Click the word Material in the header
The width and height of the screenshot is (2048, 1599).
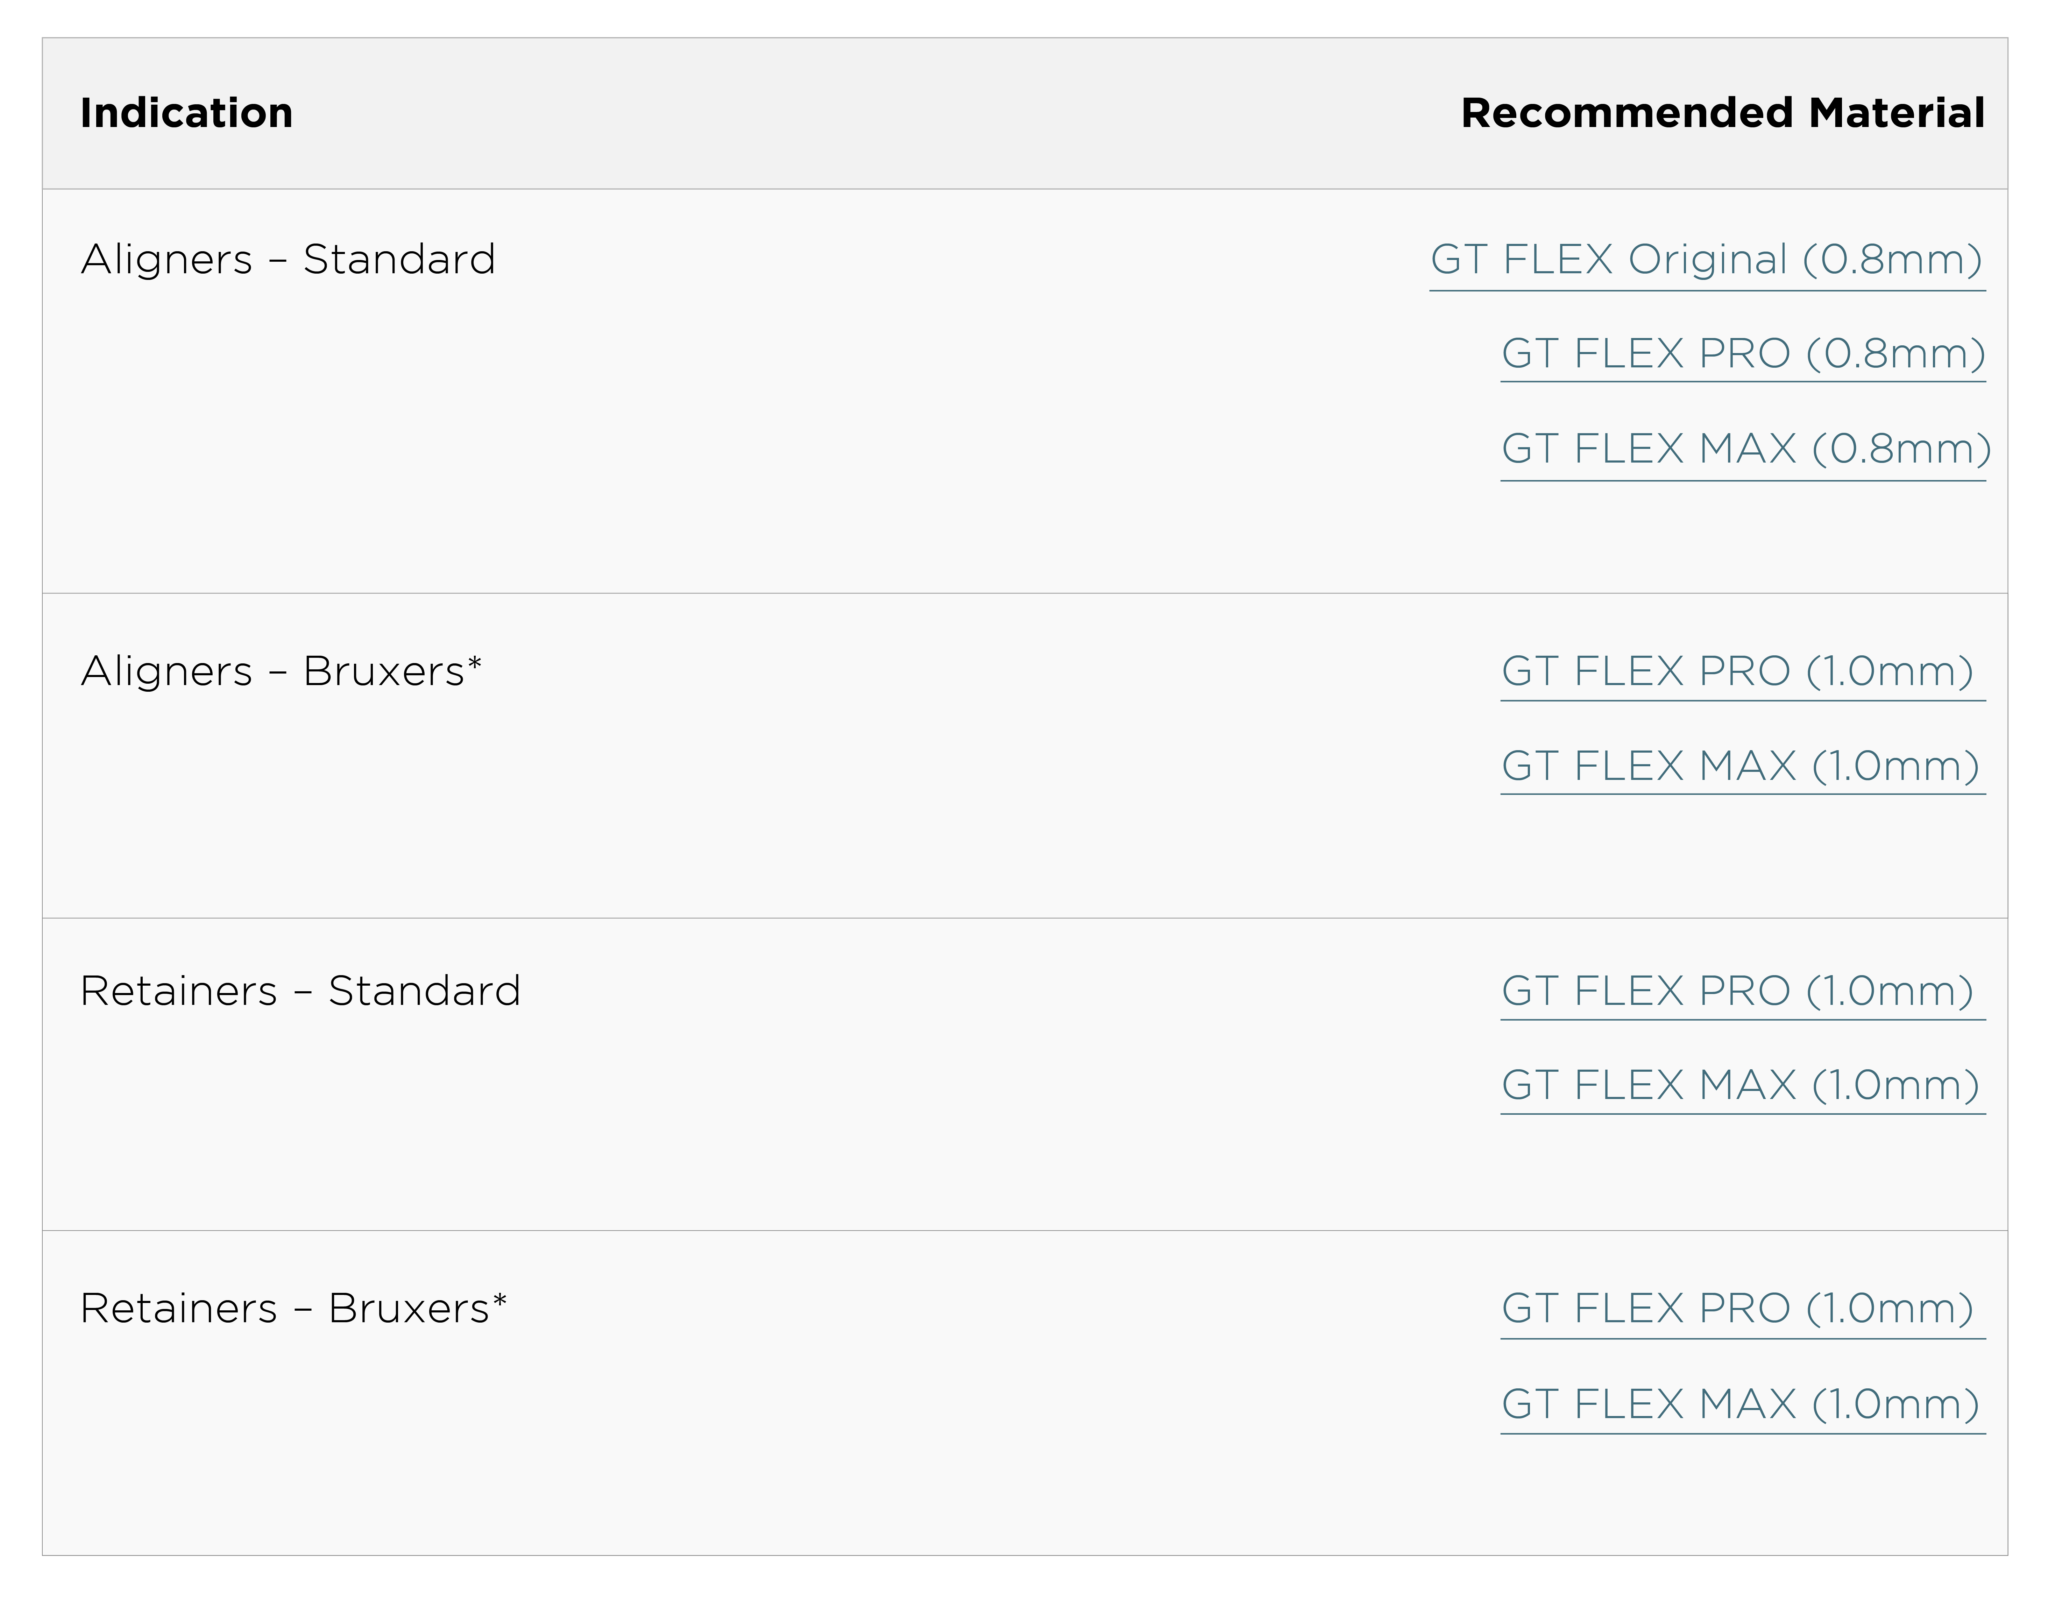[x=1897, y=113]
